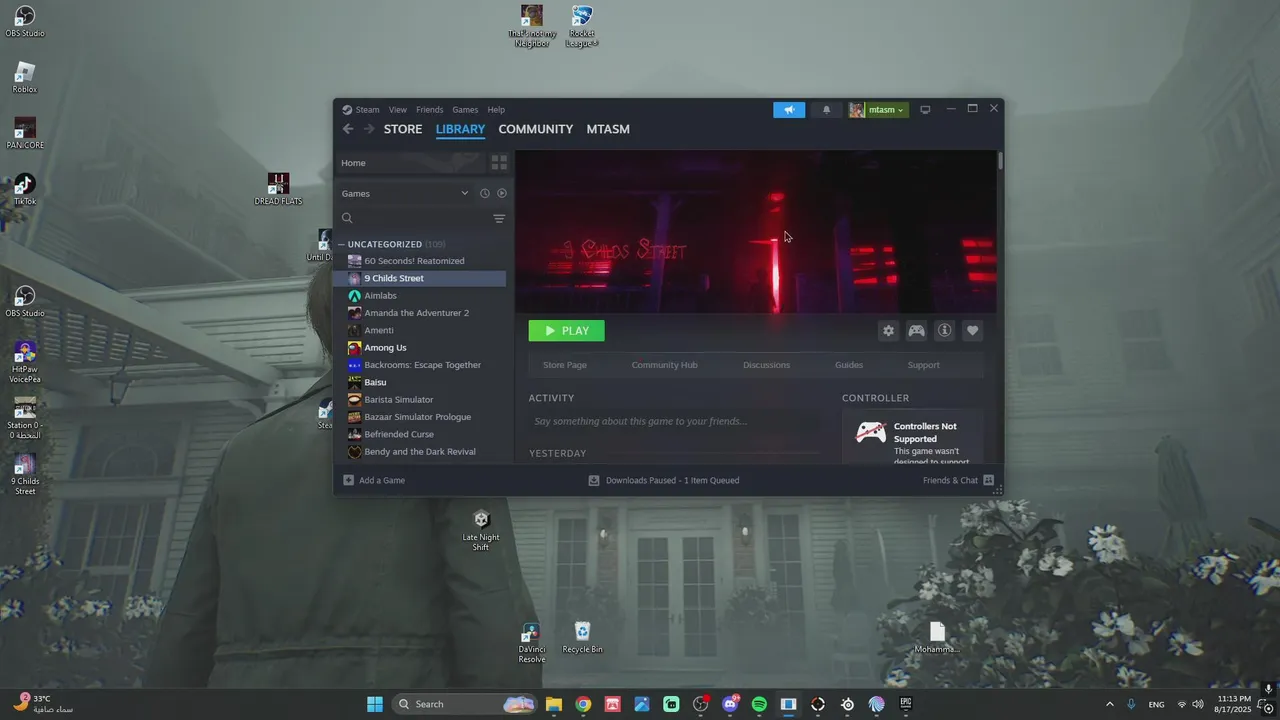Switch to the COMMUNITY tab
The image size is (1280, 720).
point(535,129)
